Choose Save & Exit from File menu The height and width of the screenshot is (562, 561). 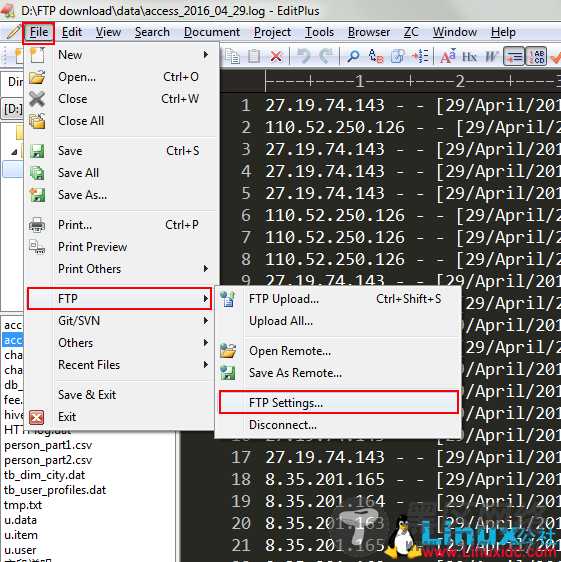119,395
